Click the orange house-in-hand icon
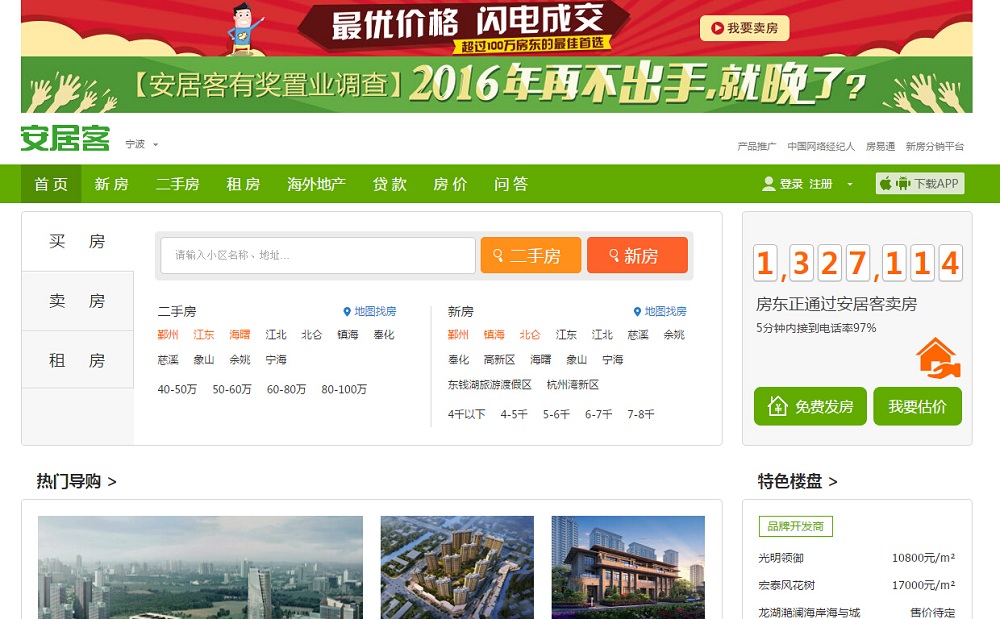The width and height of the screenshot is (1000, 619). [x=938, y=358]
